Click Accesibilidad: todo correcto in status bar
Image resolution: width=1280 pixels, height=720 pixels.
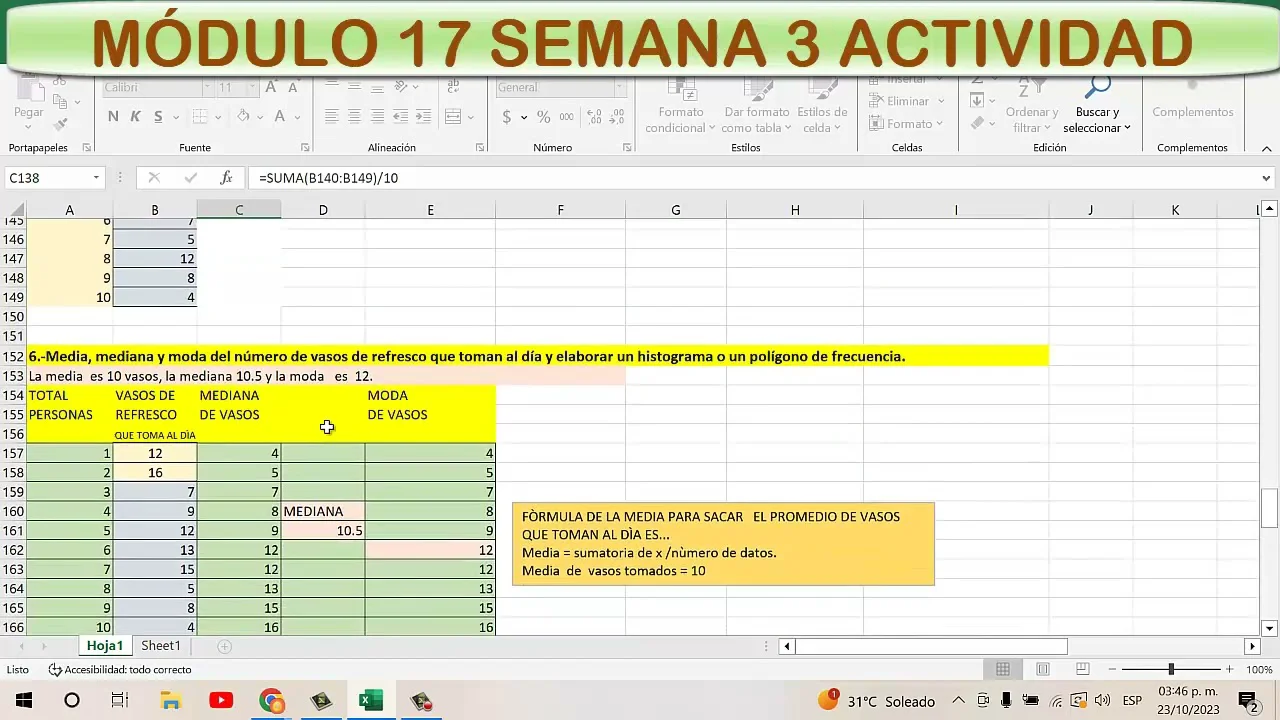(x=120, y=670)
